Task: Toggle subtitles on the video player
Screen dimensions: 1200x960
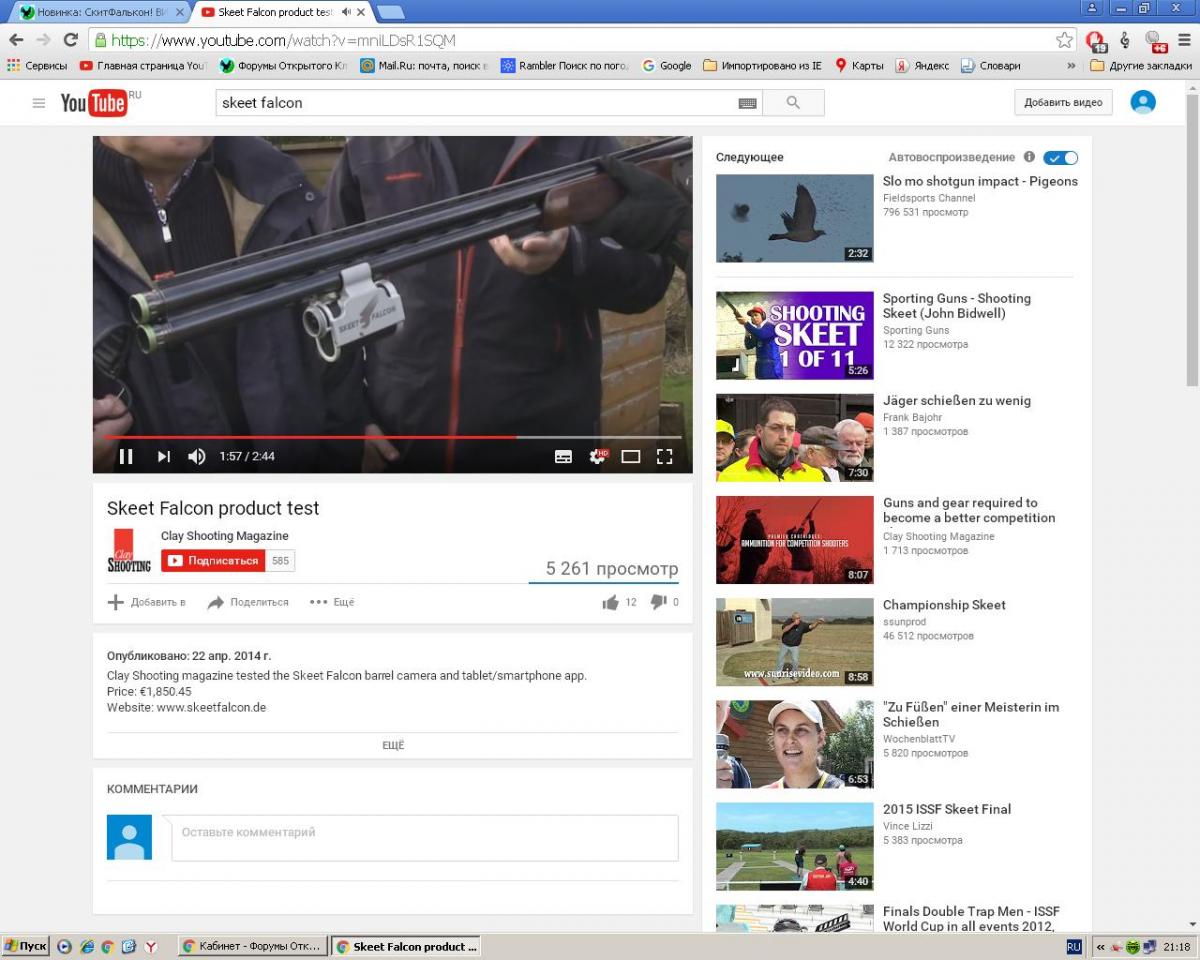Action: [x=563, y=457]
